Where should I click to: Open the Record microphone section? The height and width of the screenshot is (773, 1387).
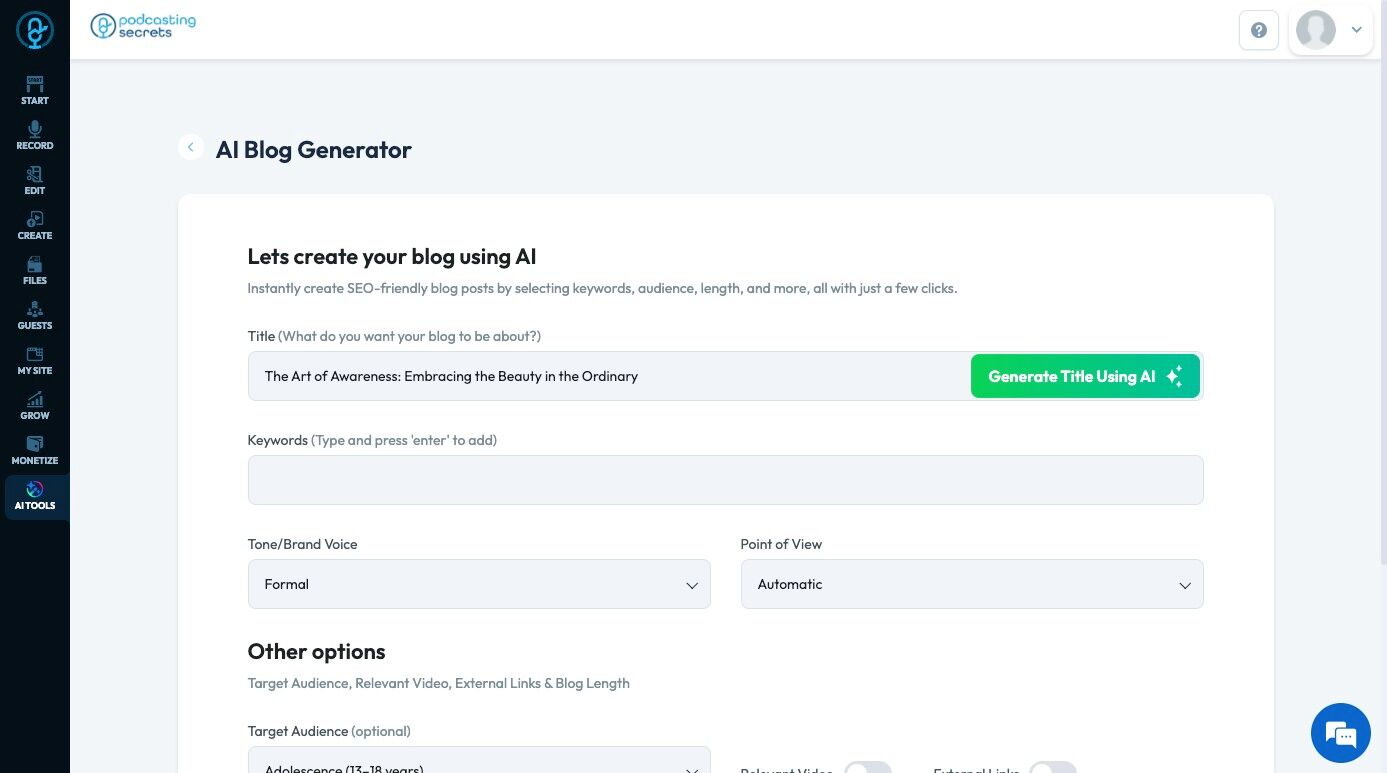point(35,135)
